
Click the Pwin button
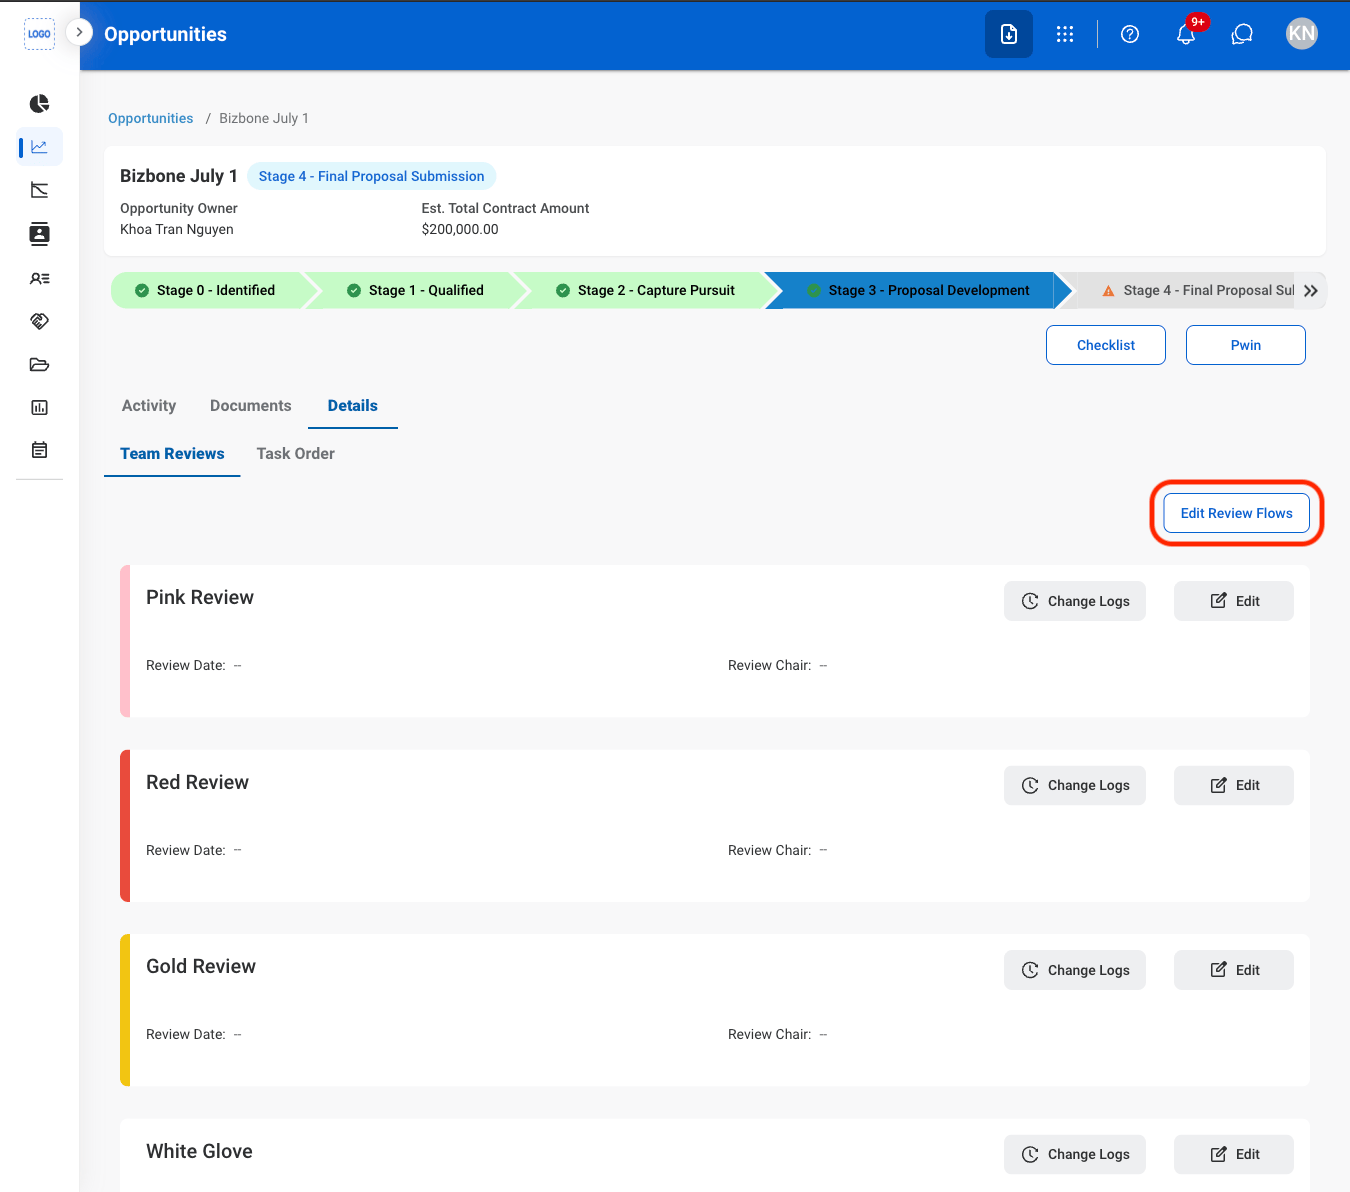point(1246,345)
